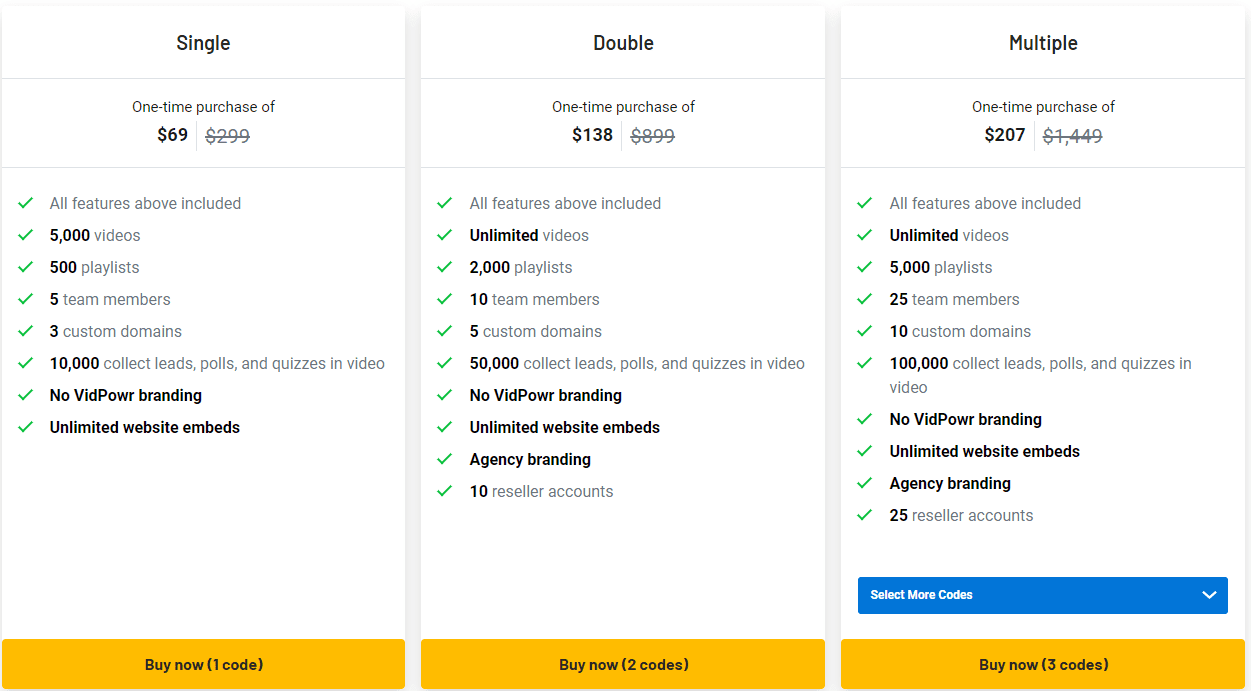Click the checkmark next to No VidPowr branding under Single

26,395
